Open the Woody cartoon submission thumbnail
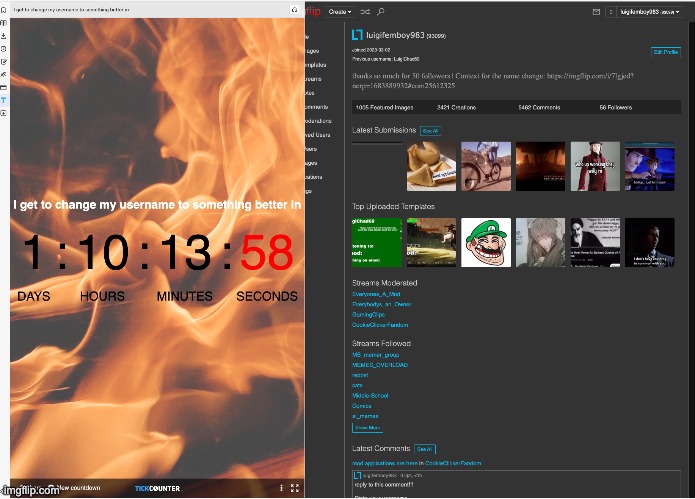The width and height of the screenshot is (695, 499). point(650,166)
